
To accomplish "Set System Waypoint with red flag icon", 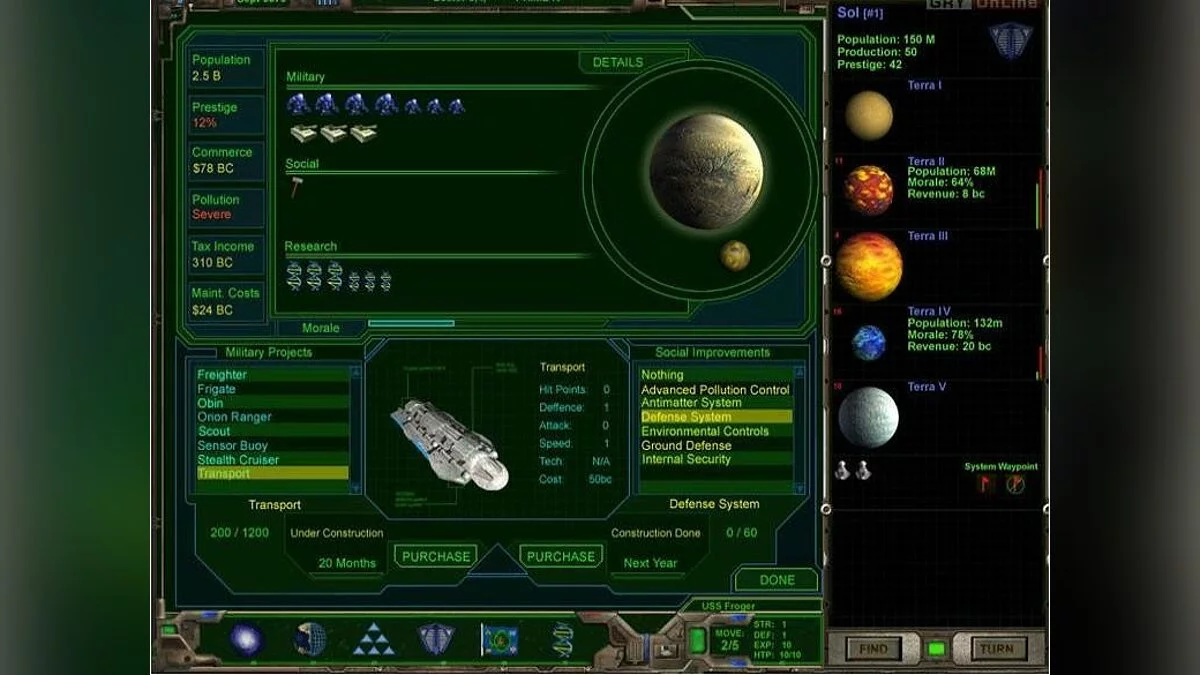I will [x=987, y=484].
